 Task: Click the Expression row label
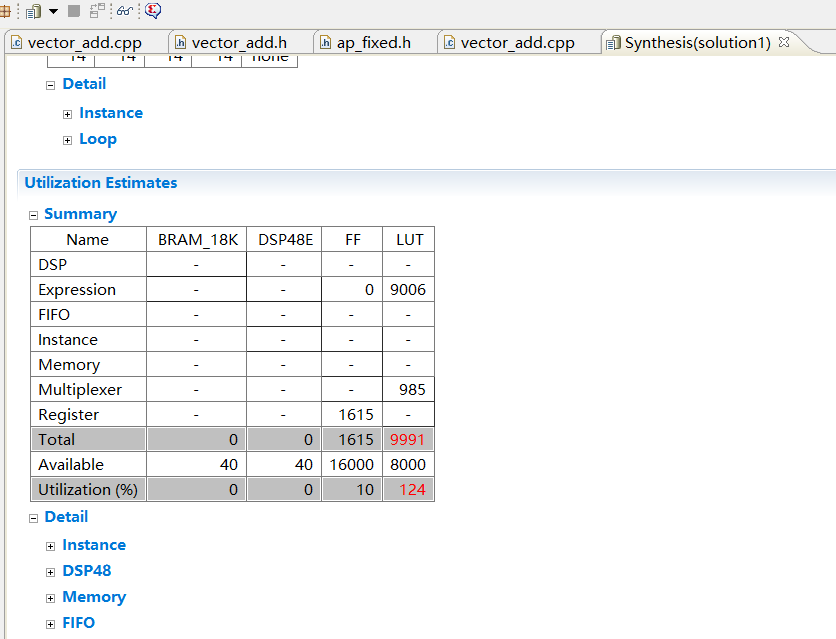77,289
